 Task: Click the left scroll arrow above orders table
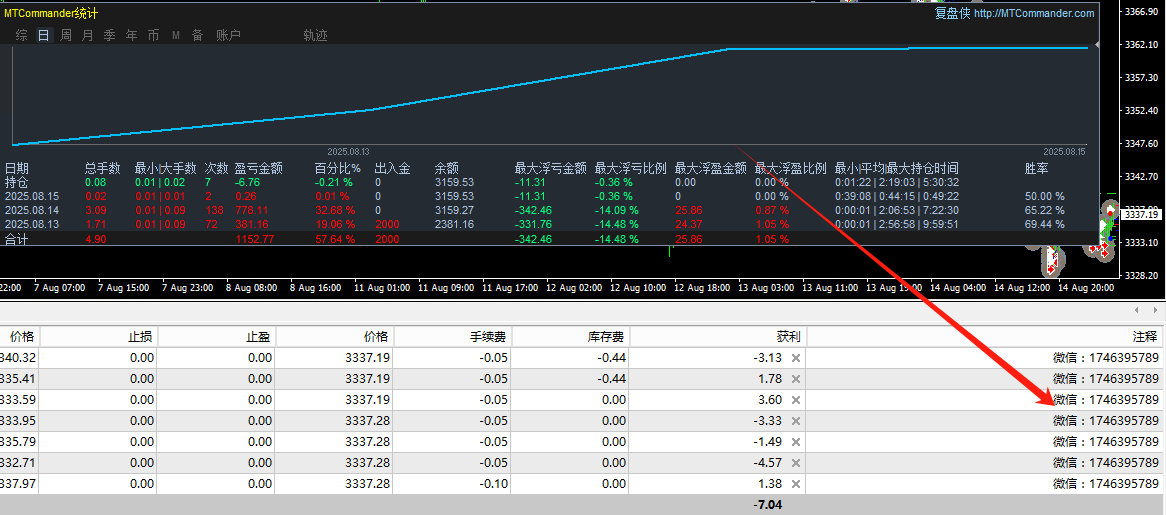tap(1136, 309)
